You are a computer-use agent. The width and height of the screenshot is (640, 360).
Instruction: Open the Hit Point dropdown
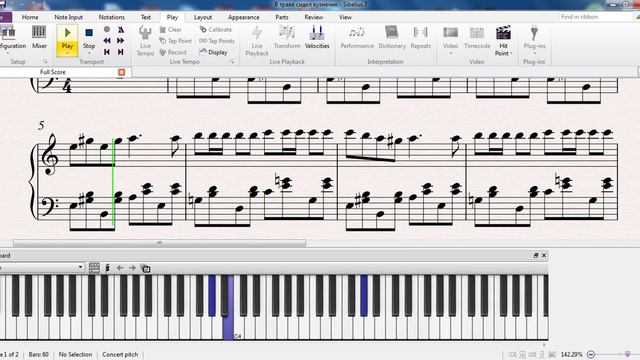point(503,40)
